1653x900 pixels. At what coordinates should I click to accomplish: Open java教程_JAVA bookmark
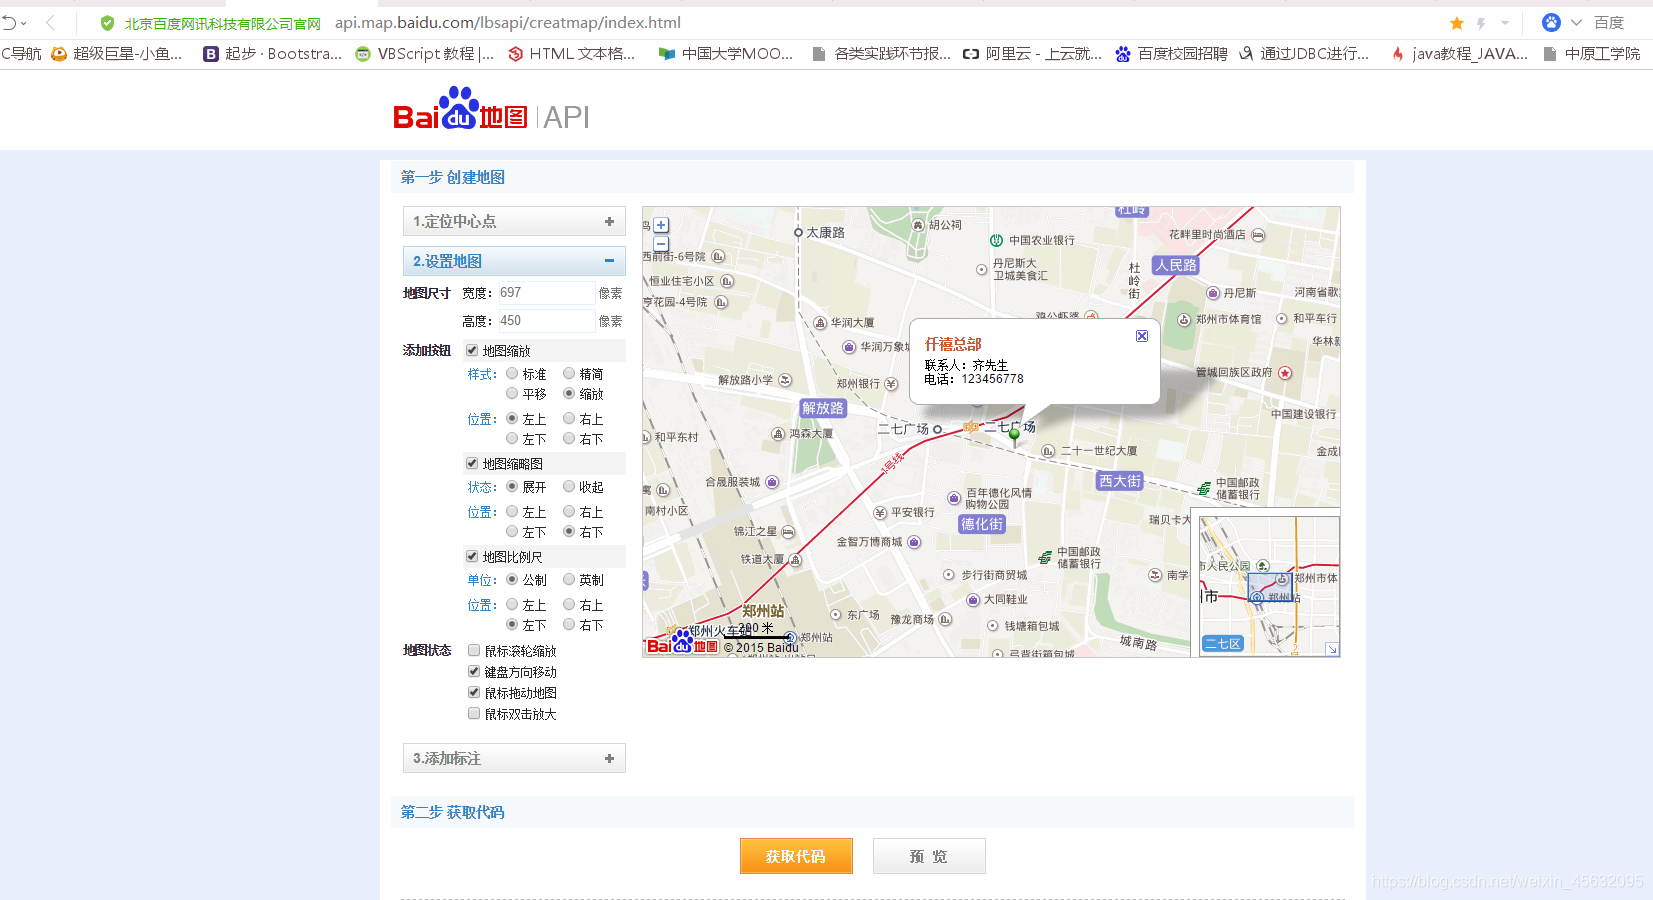pyautogui.click(x=1460, y=54)
